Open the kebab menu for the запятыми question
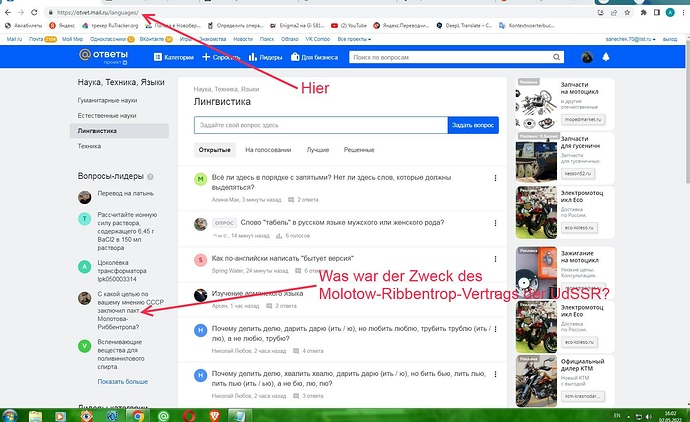 (495, 178)
